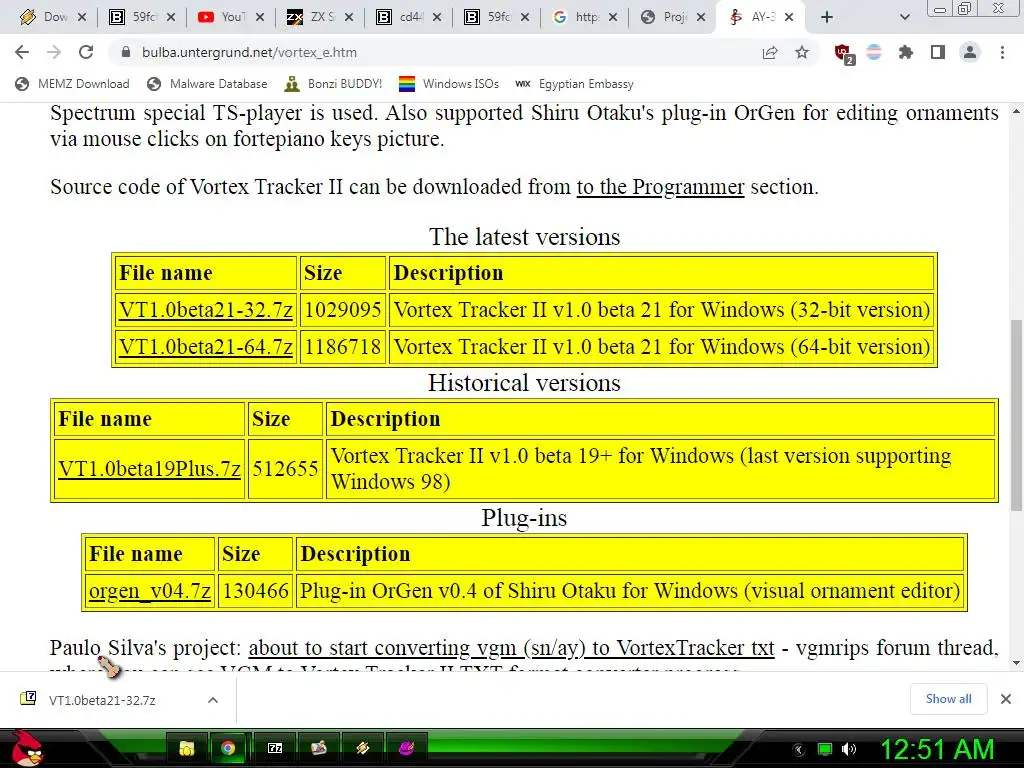Click the 12:51 AM taskbar clock
1024x768 pixels.
coord(936,749)
